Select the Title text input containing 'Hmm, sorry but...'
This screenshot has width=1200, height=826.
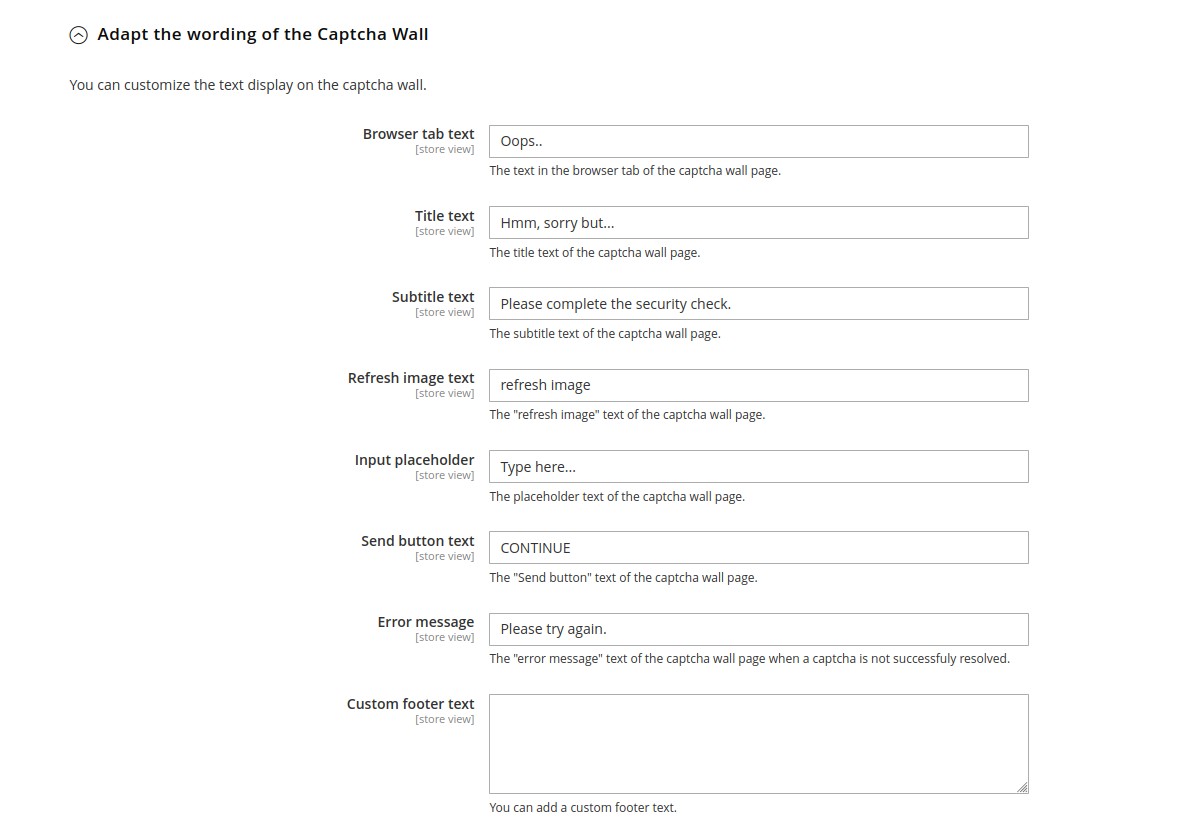click(x=757, y=222)
